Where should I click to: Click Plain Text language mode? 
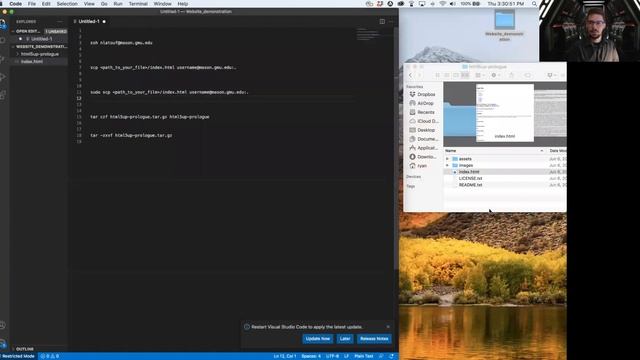click(364, 356)
